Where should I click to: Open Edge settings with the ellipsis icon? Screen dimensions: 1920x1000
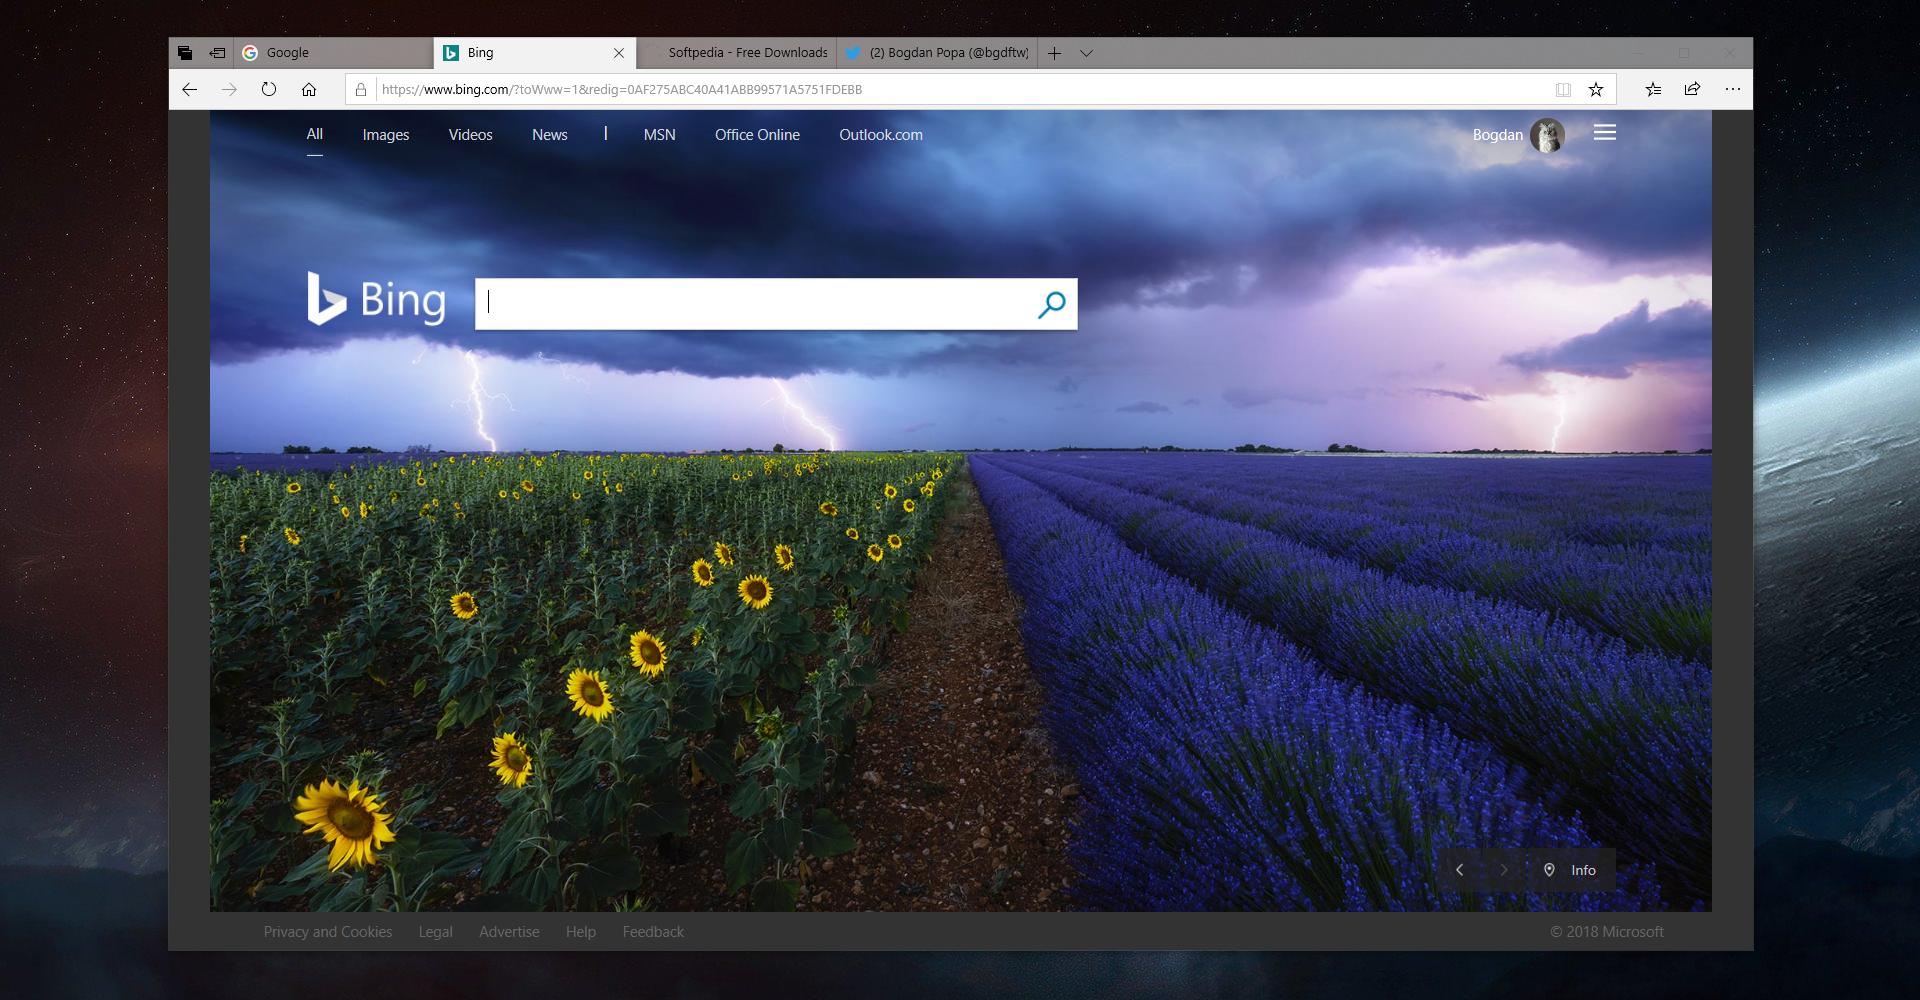1732,89
